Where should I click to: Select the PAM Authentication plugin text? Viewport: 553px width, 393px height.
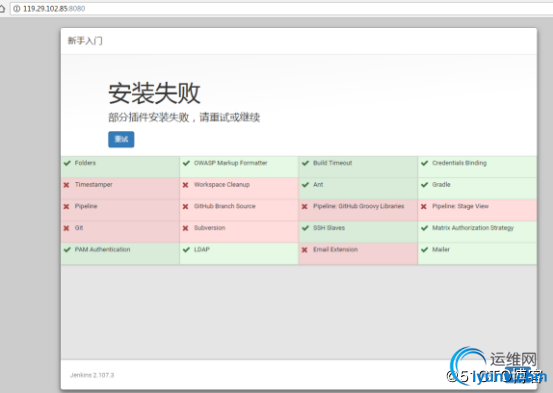click(102, 249)
